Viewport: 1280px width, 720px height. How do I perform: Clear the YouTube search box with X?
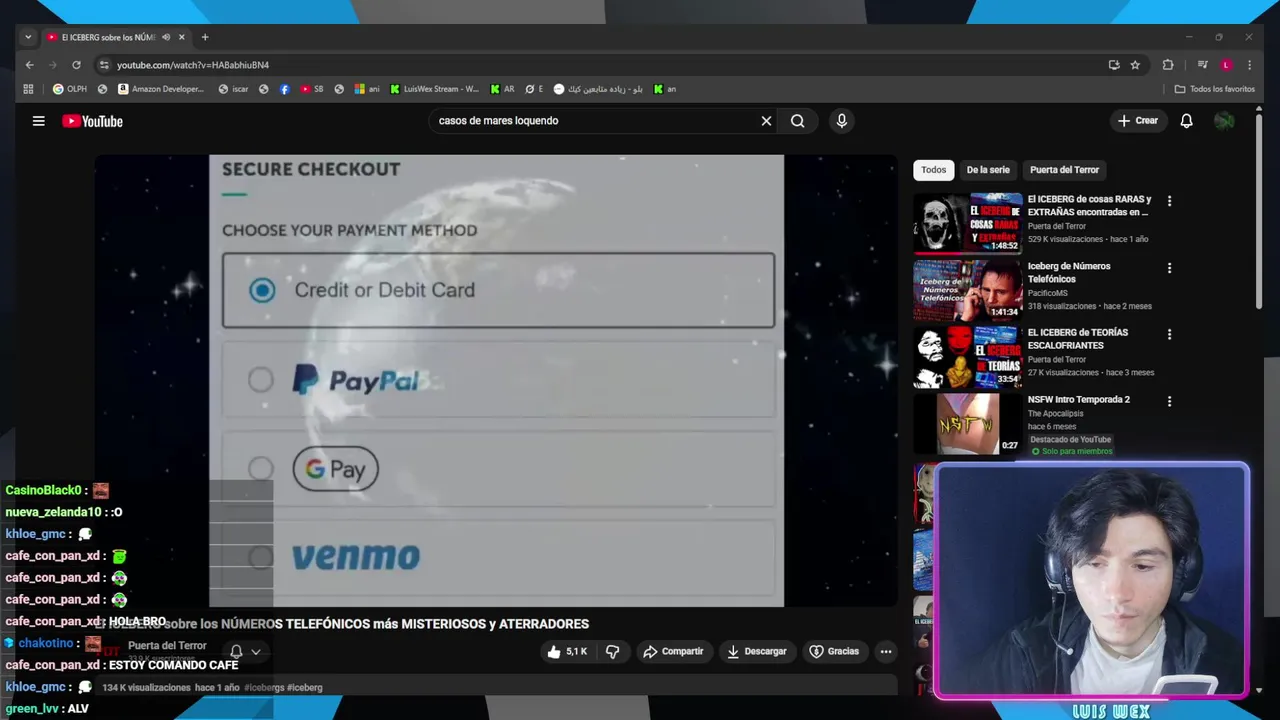click(x=766, y=121)
